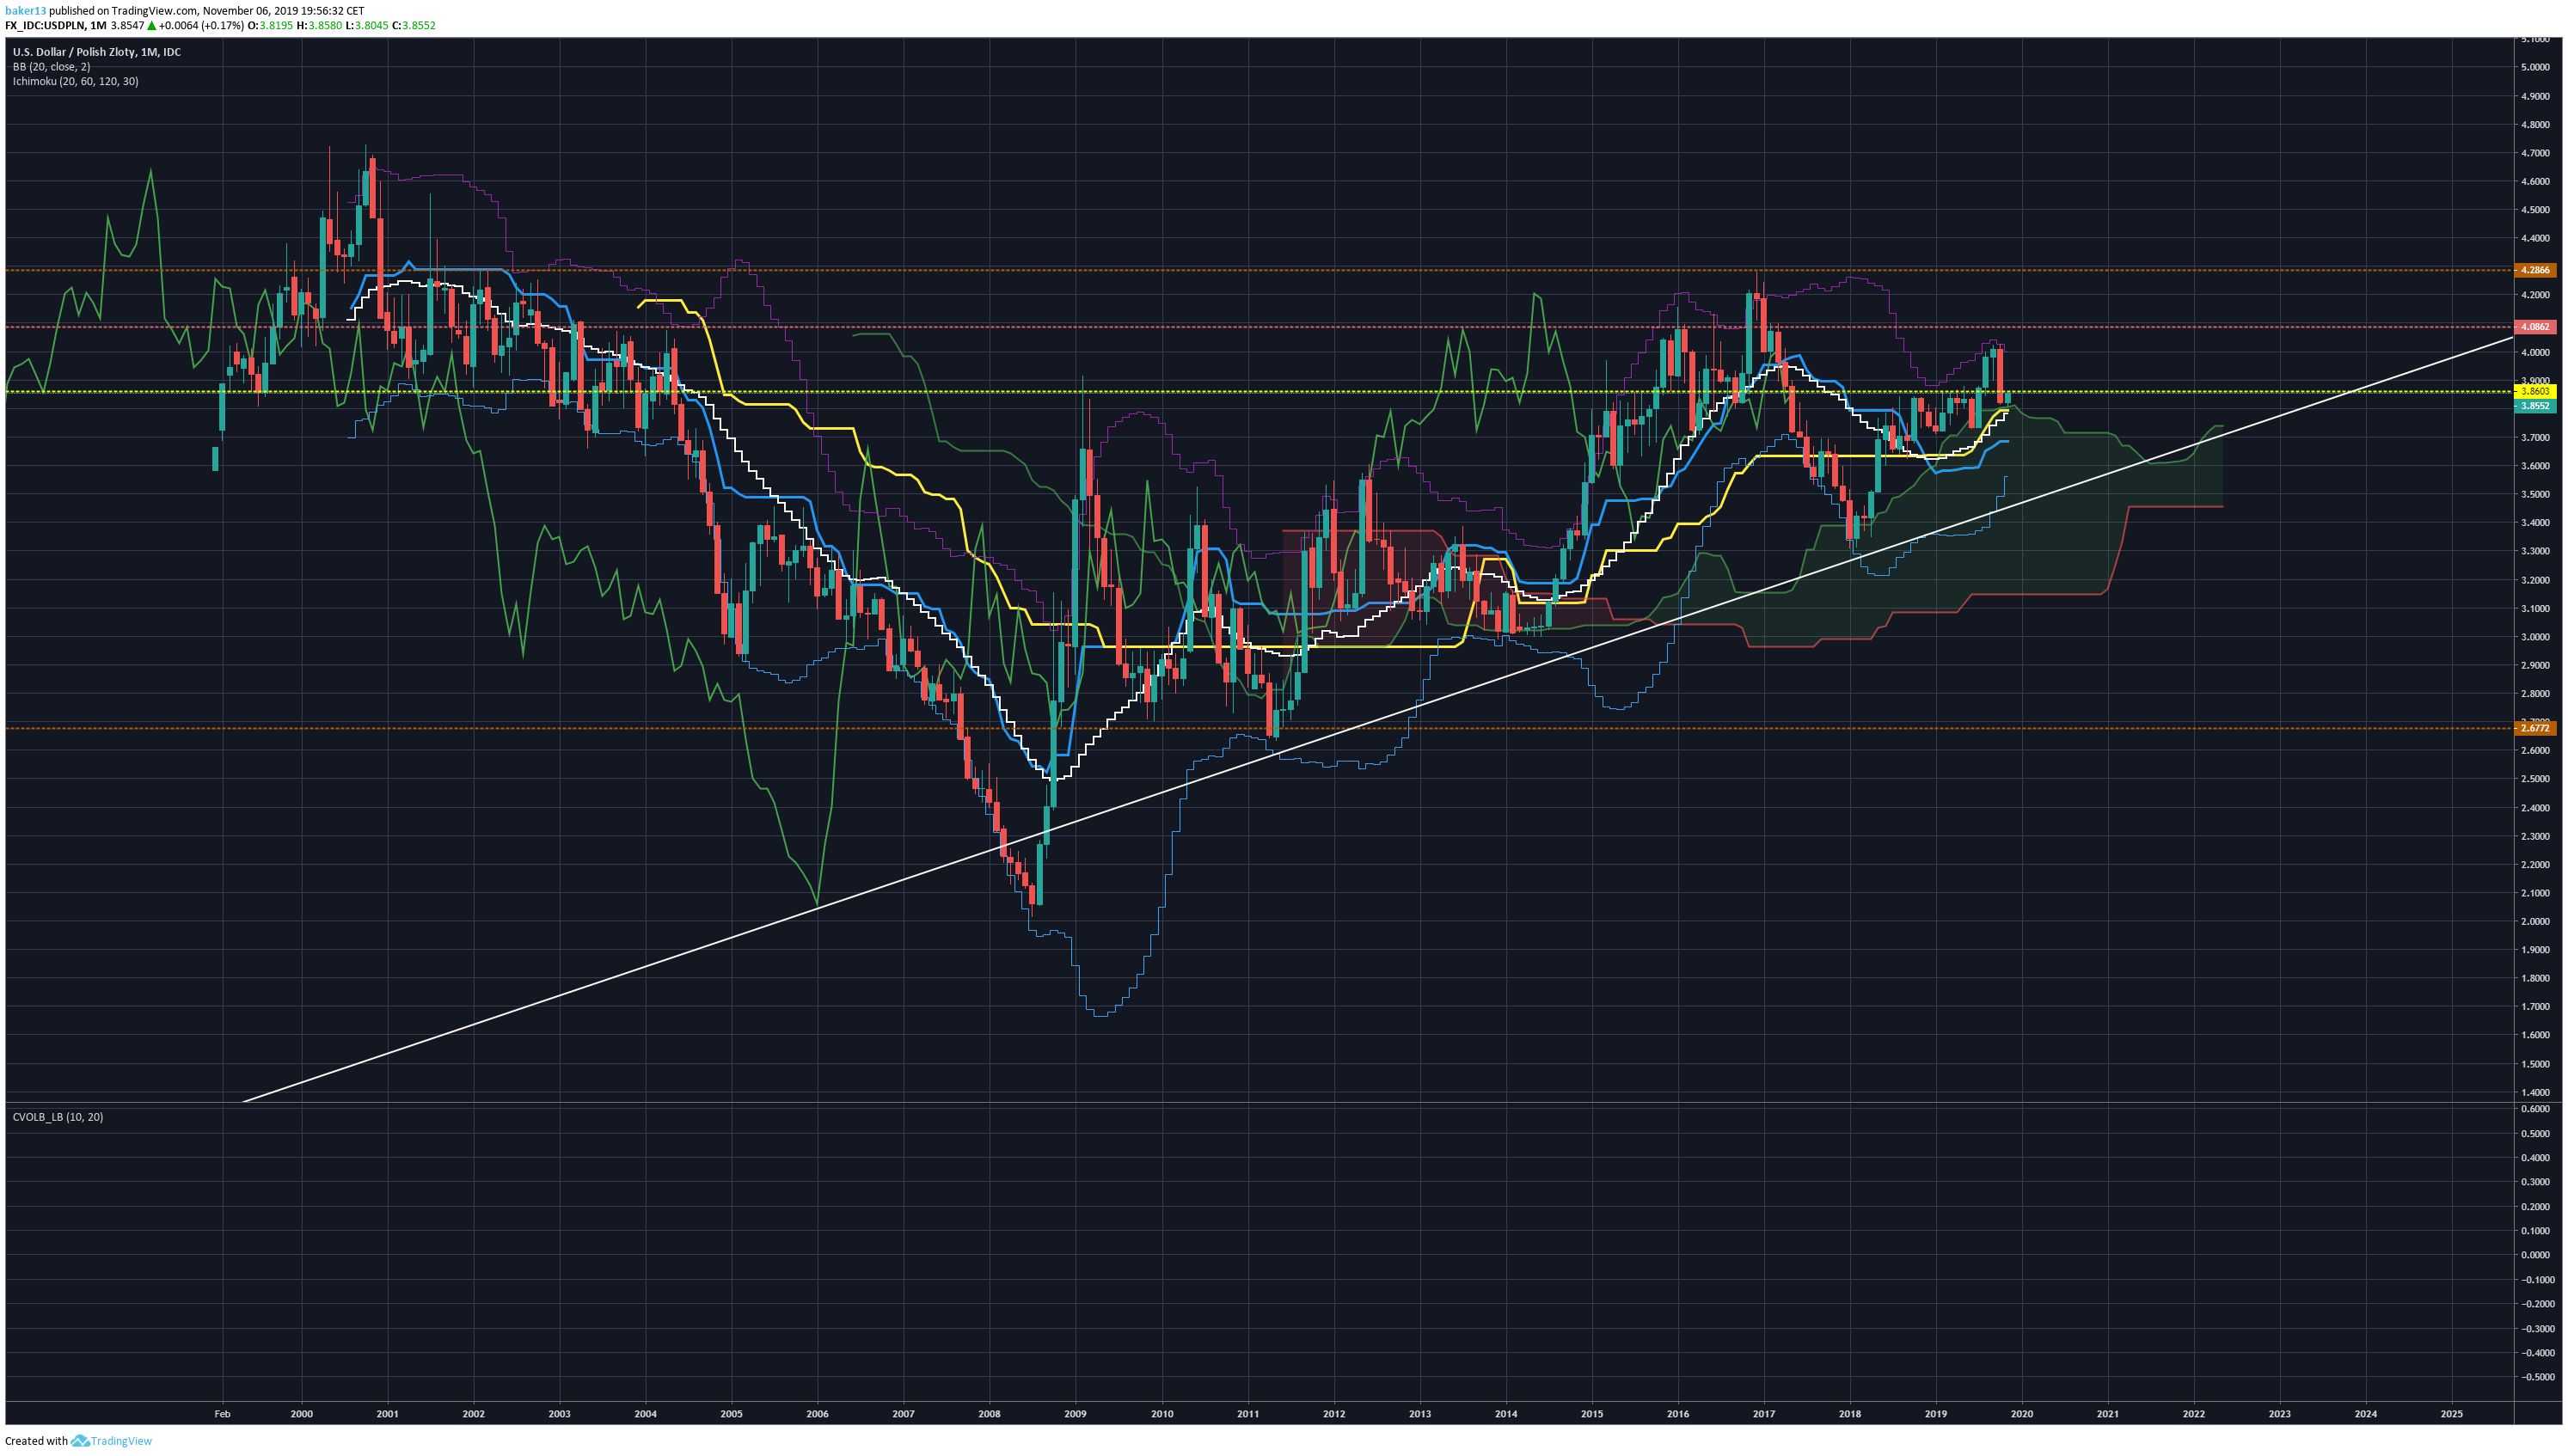Click the FX_IDC:USDPLN, 1M symbol text

point(55,25)
